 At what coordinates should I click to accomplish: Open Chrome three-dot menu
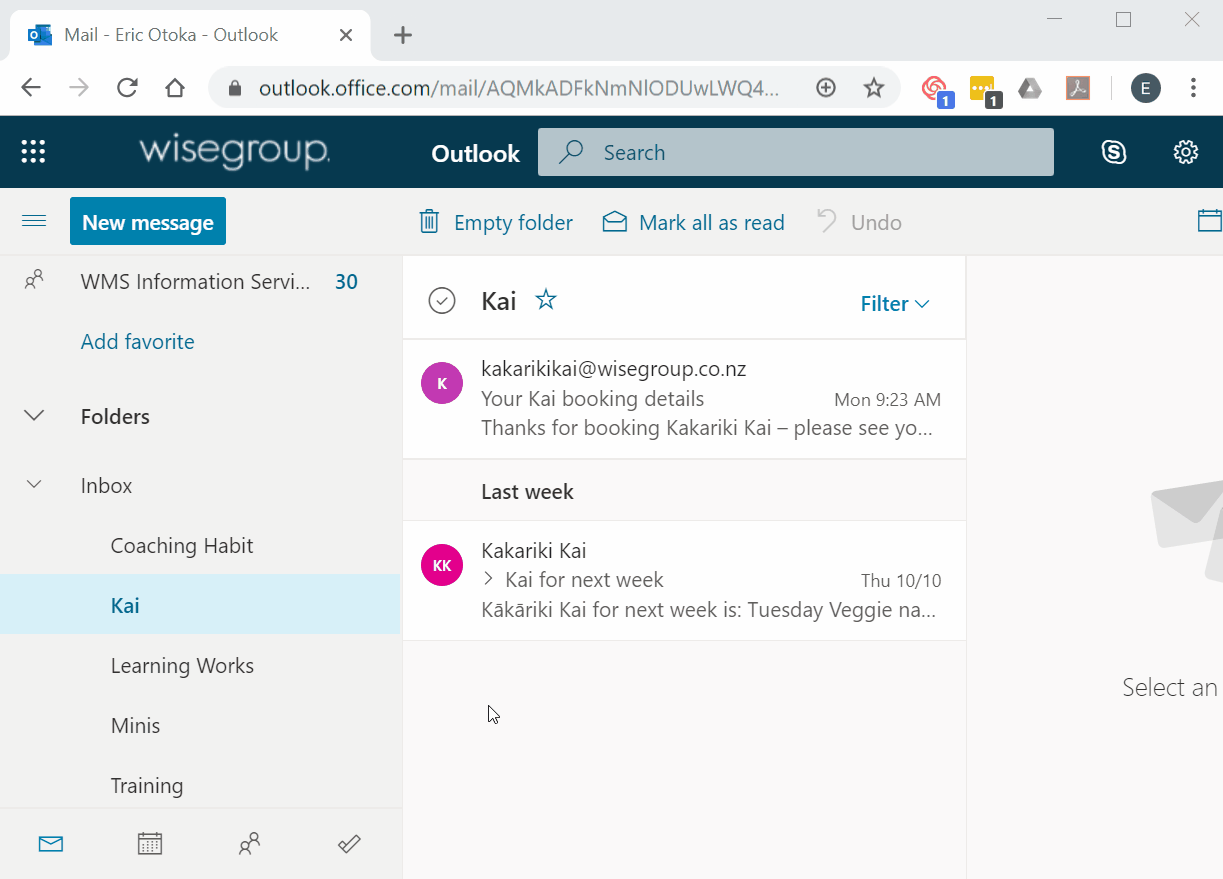1193,88
